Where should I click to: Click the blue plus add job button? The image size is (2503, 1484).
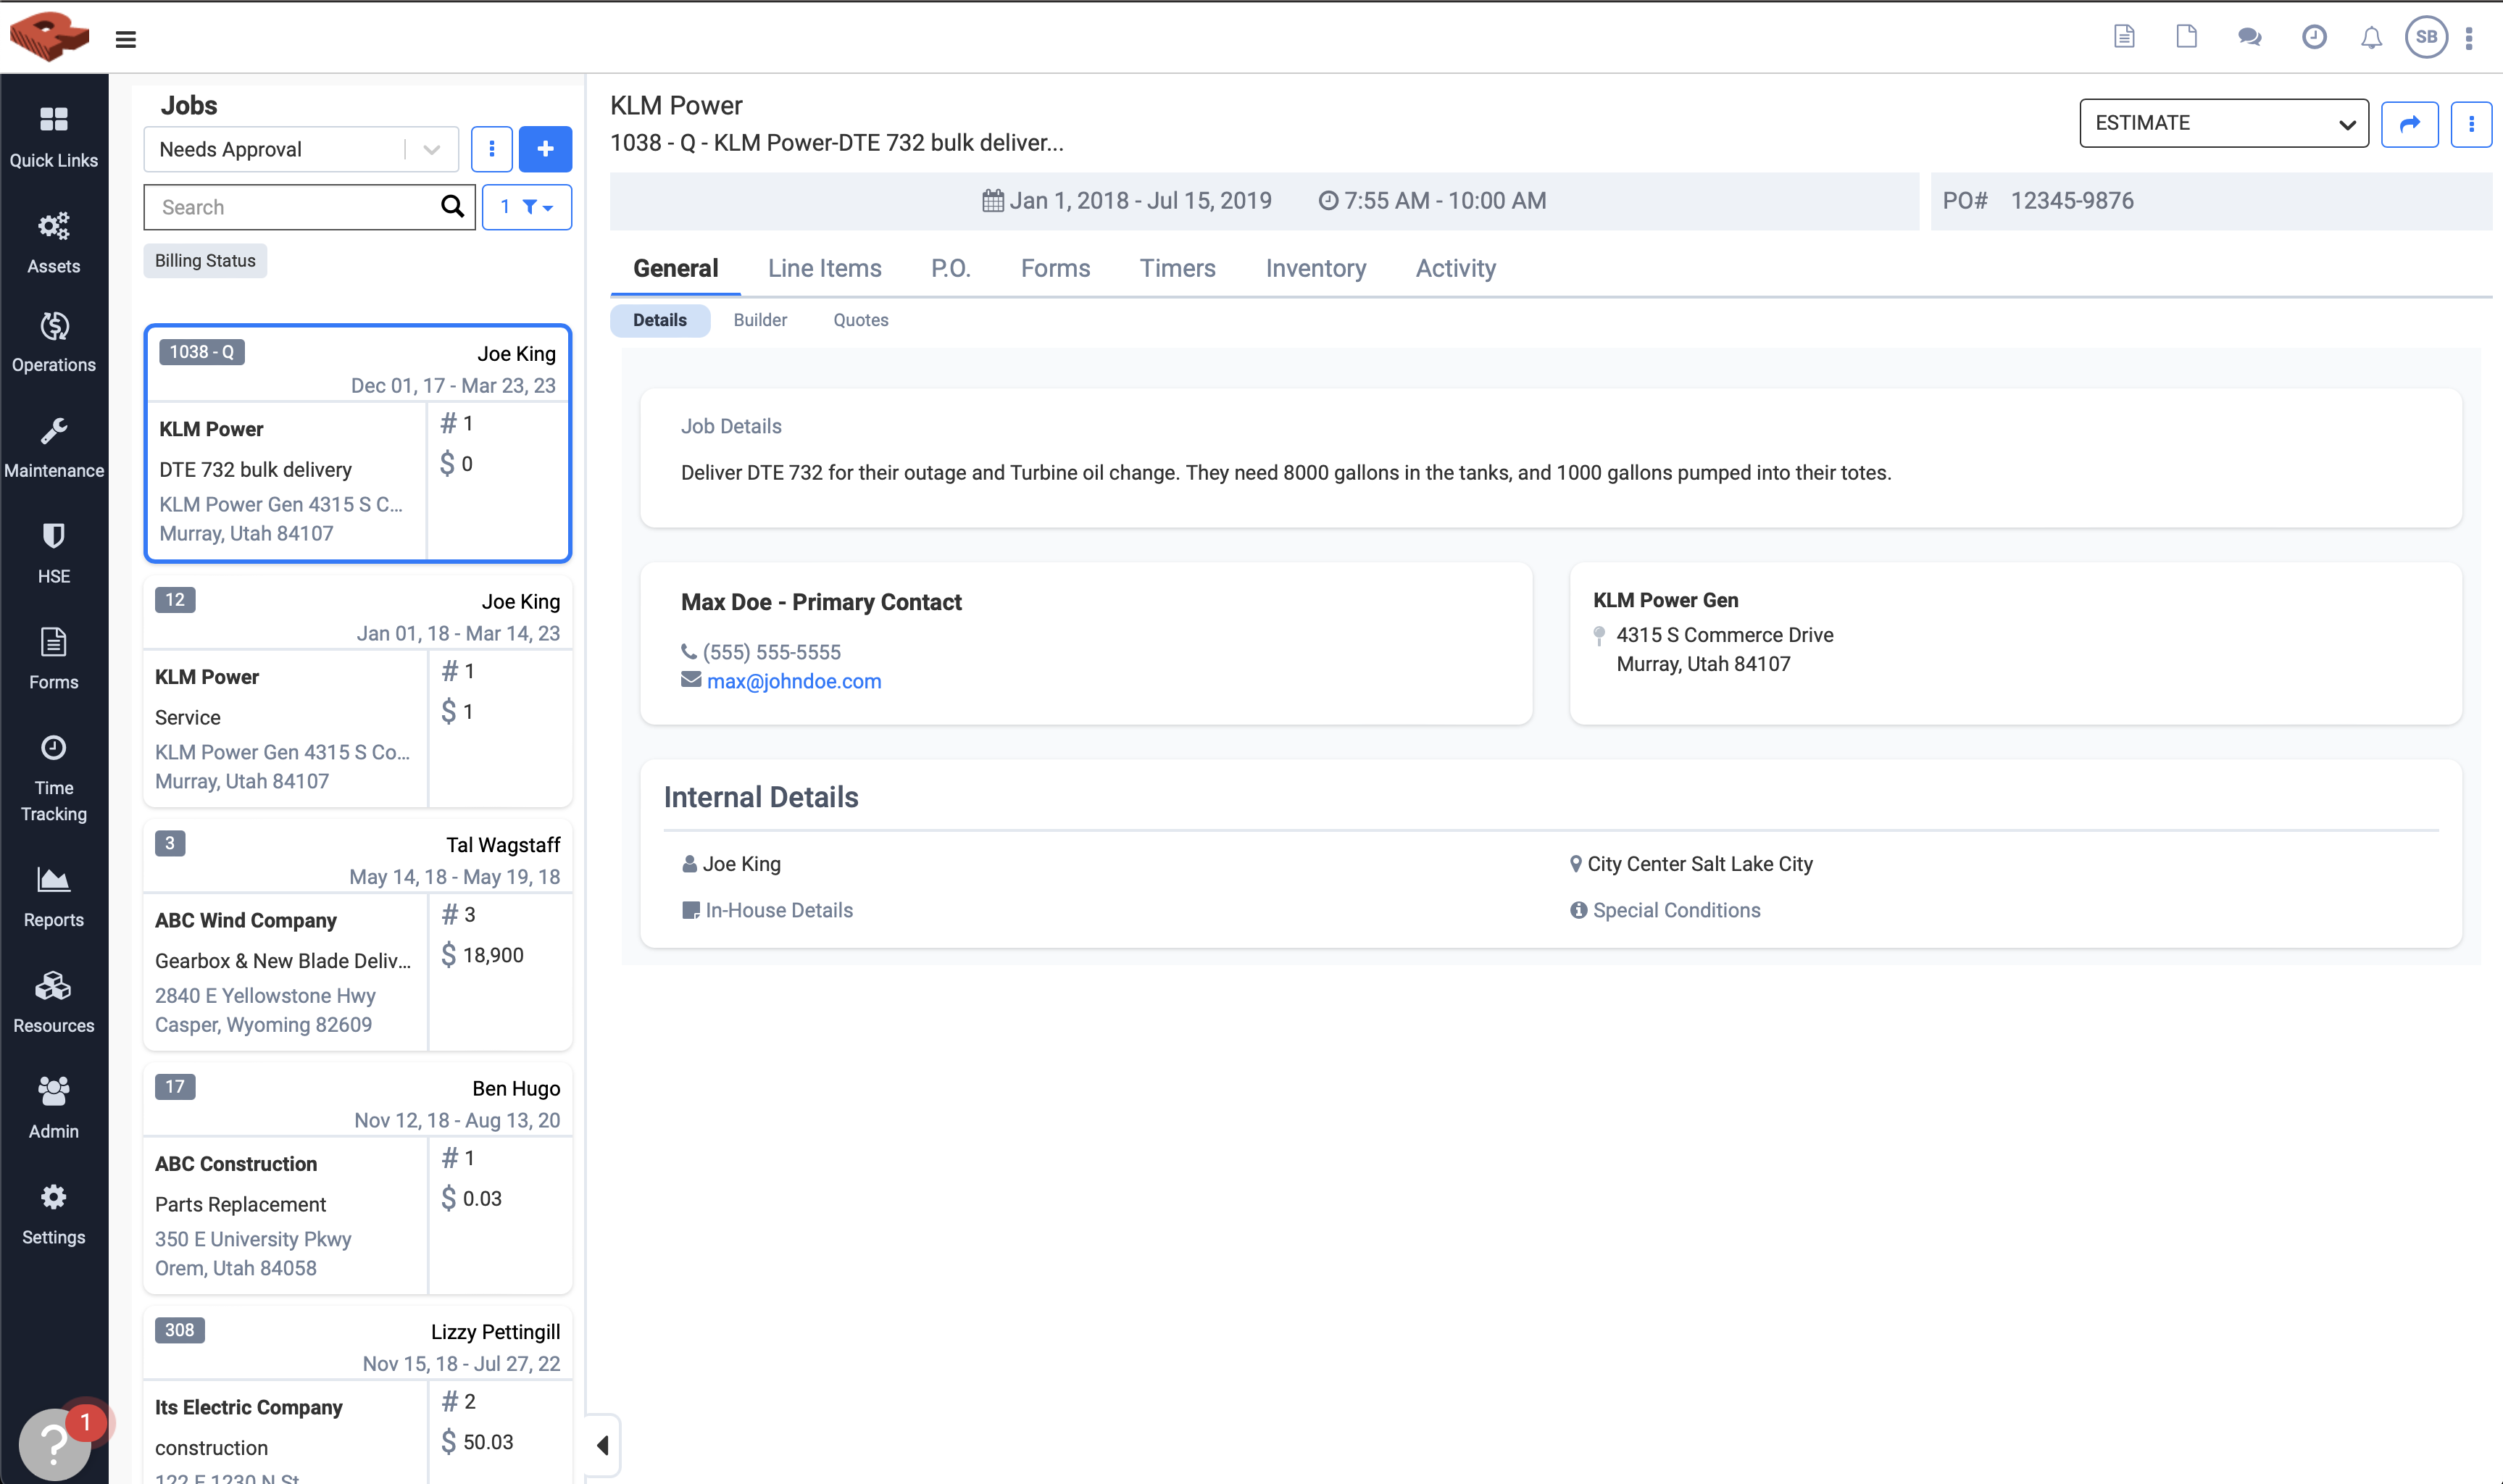[545, 149]
